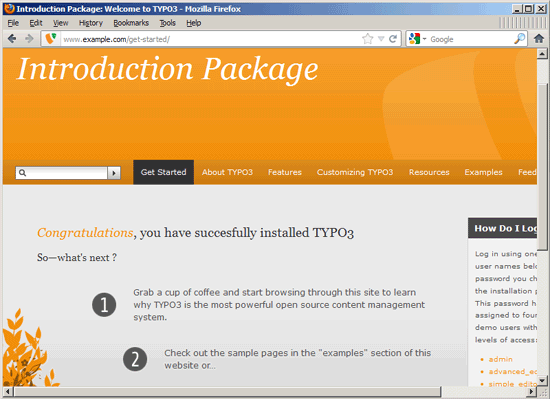Open the URL history dropdown arrow
This screenshot has width=550, height=399.
pyautogui.click(x=381, y=39)
